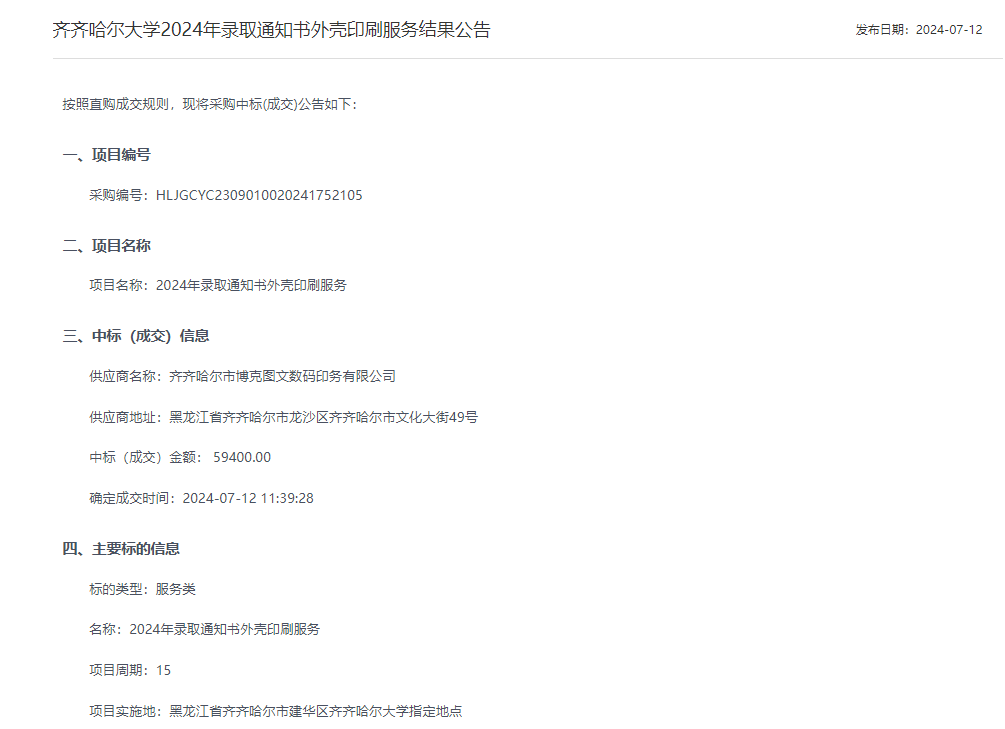Click the 采购编号 label
Screen dimensions: 1005x729
click(119, 195)
